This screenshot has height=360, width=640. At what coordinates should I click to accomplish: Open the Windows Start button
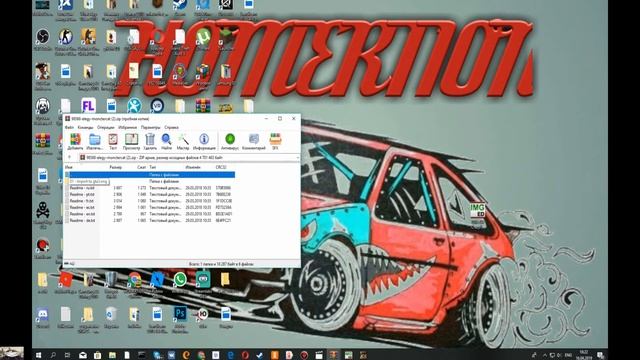tap(38, 355)
